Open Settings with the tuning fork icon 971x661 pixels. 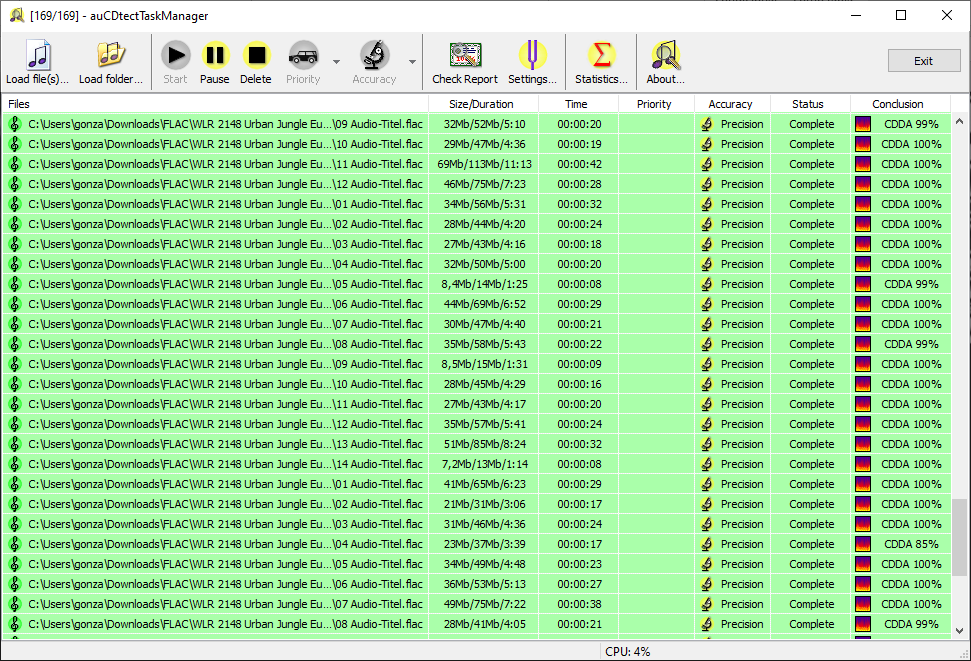(533, 62)
